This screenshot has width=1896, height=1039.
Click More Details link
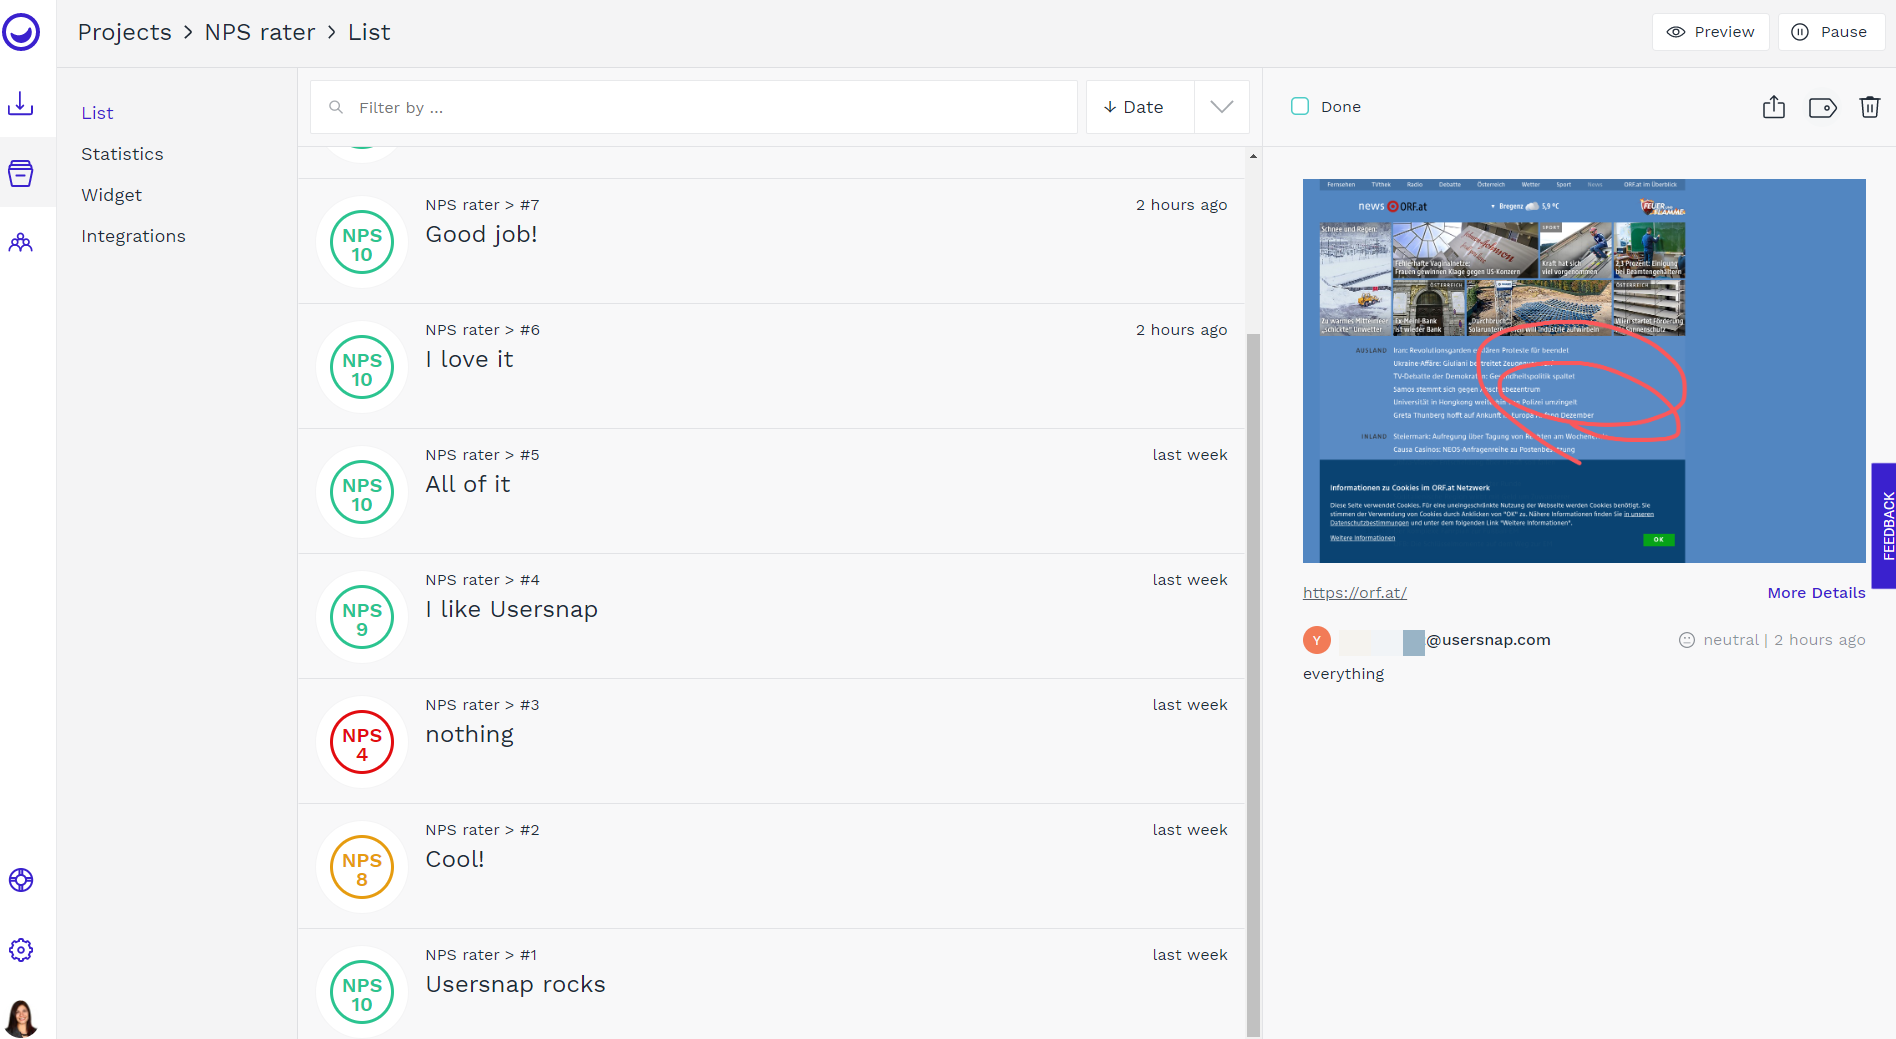point(1816,593)
